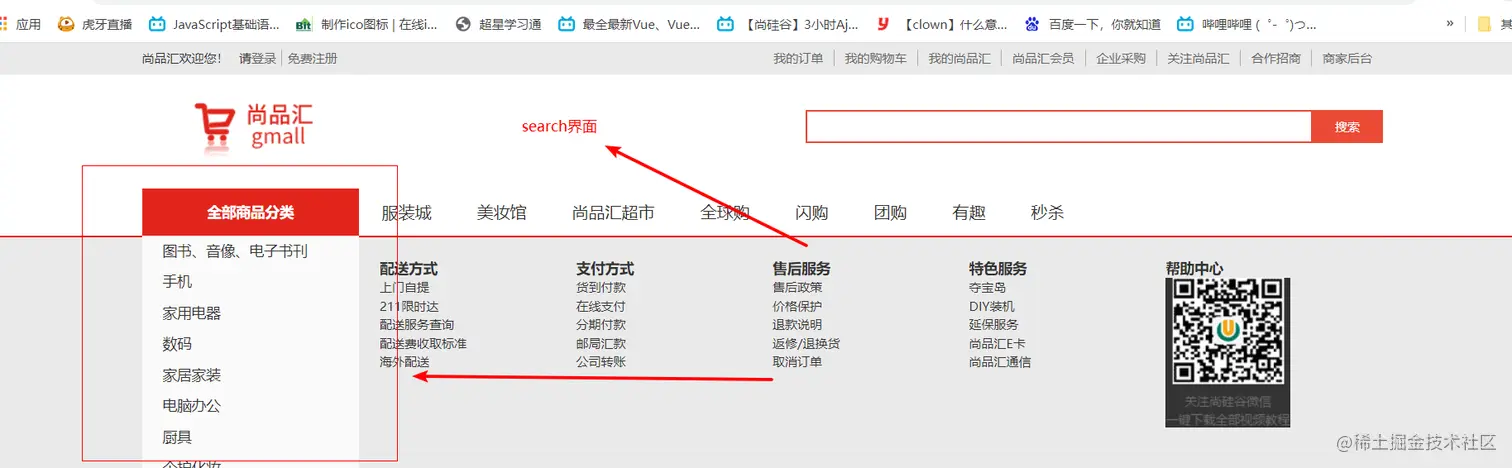Click the 在线支付 link

click(601, 306)
